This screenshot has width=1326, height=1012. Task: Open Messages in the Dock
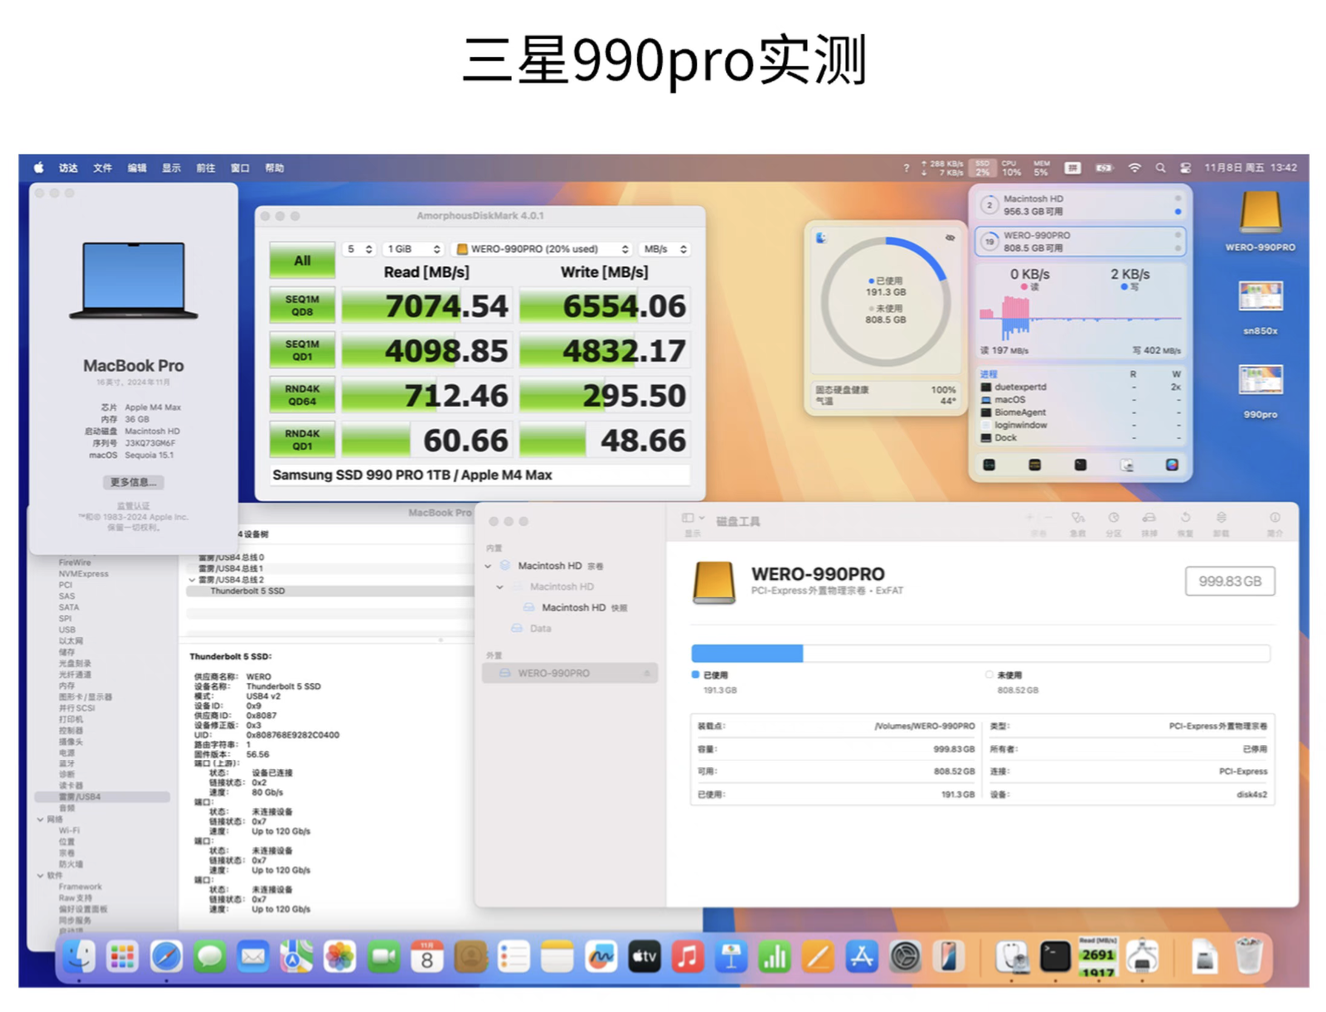click(x=210, y=957)
